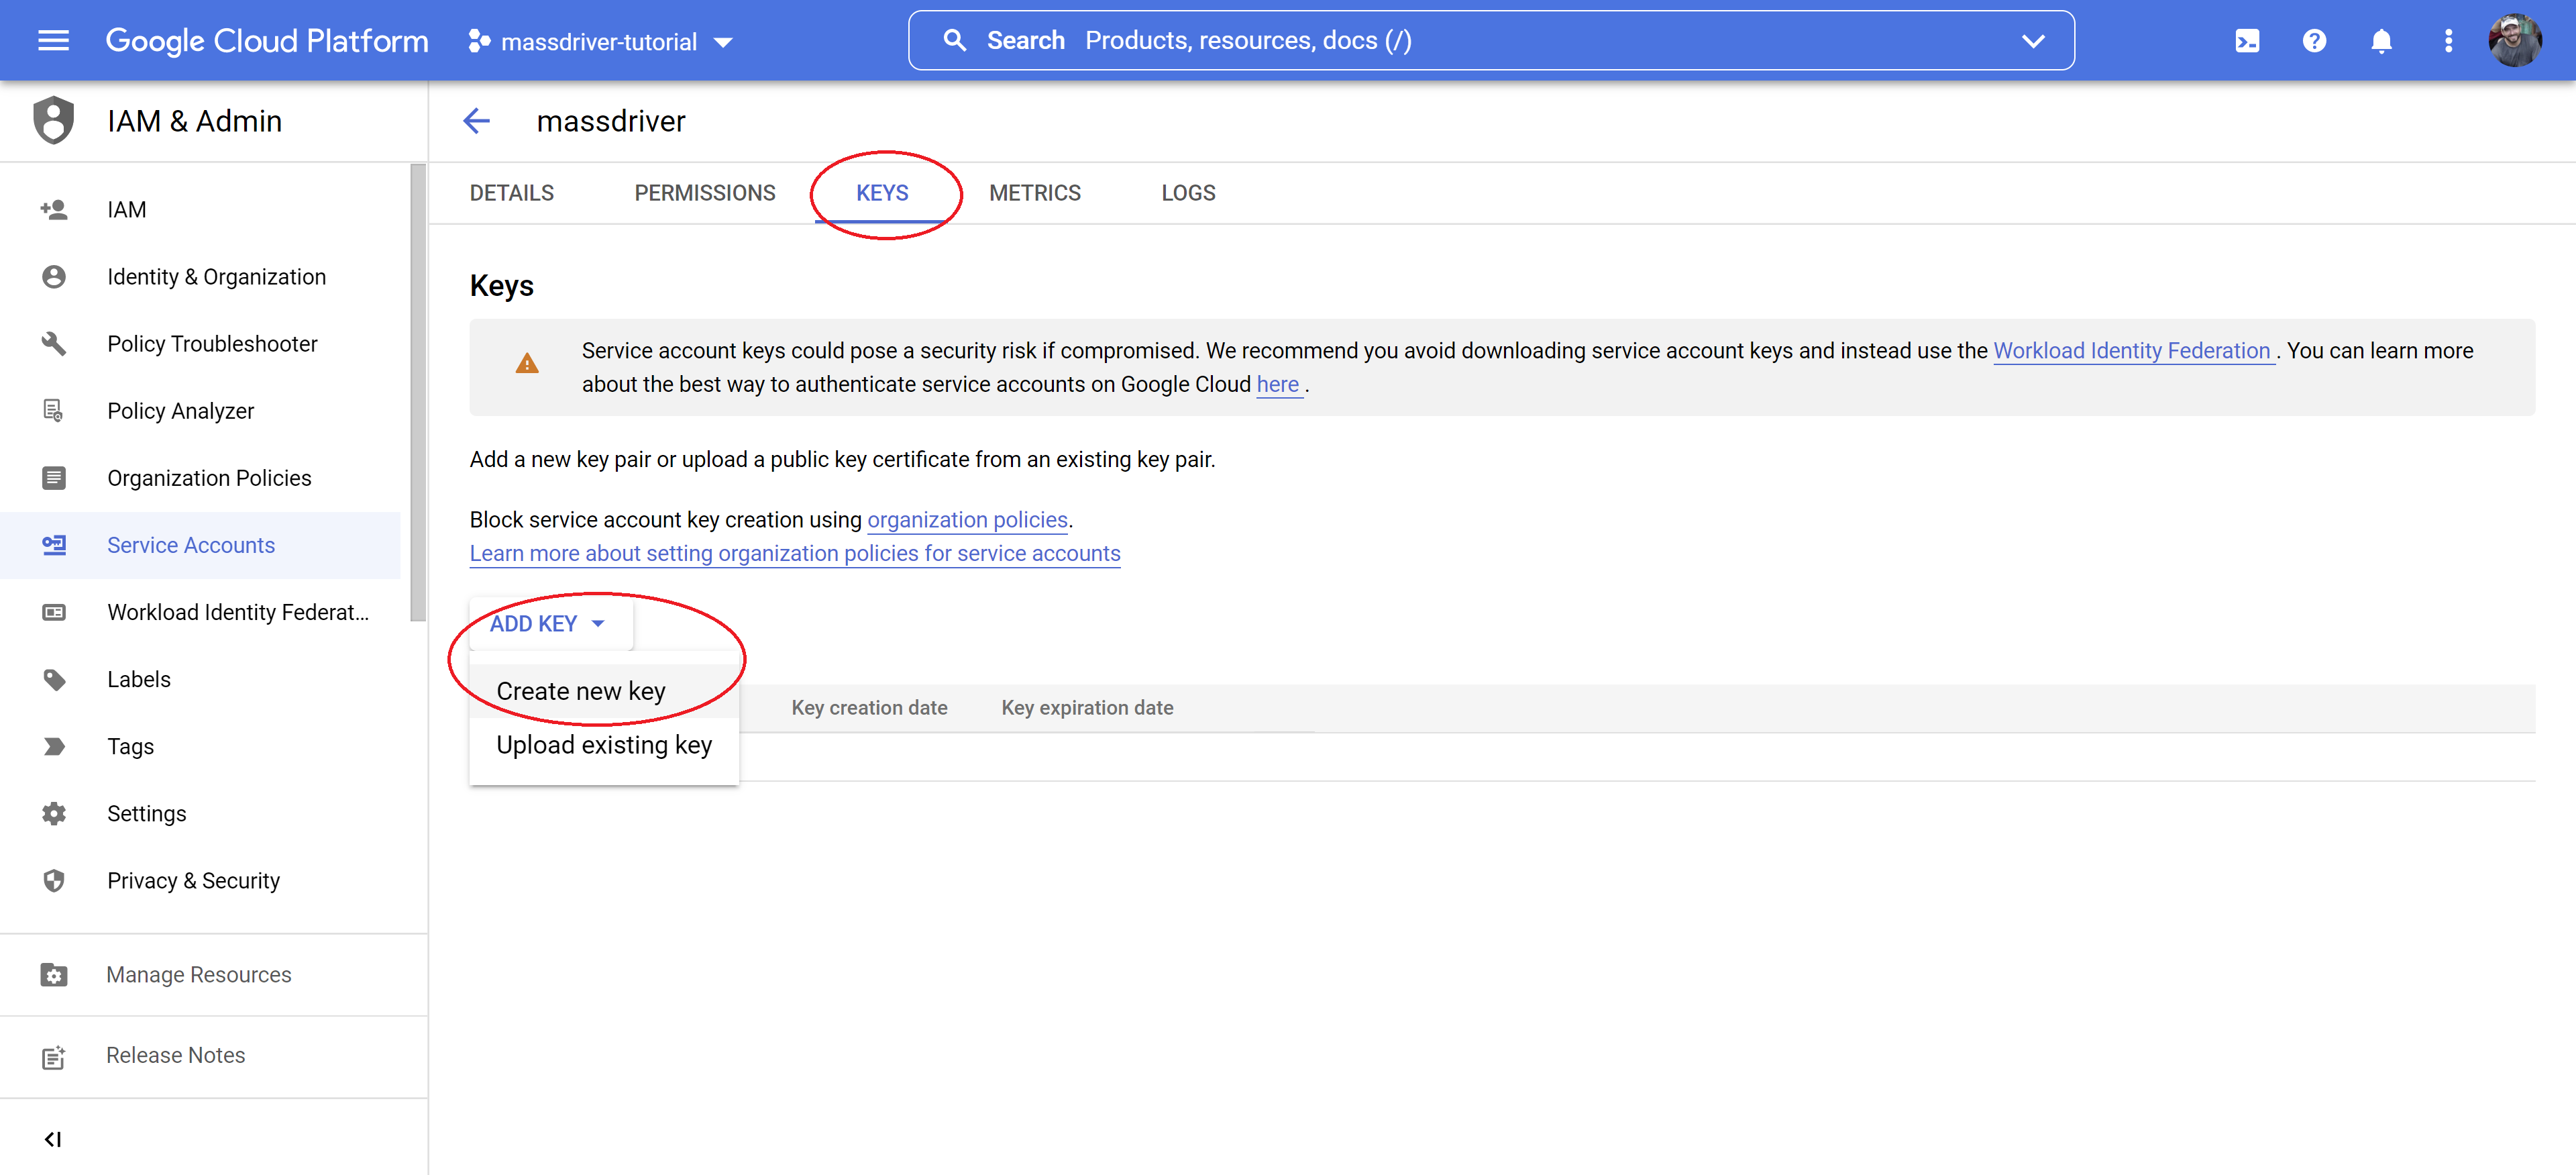Switch to the DETAILS tab
Screen dimensions: 2576x1175
(512, 193)
